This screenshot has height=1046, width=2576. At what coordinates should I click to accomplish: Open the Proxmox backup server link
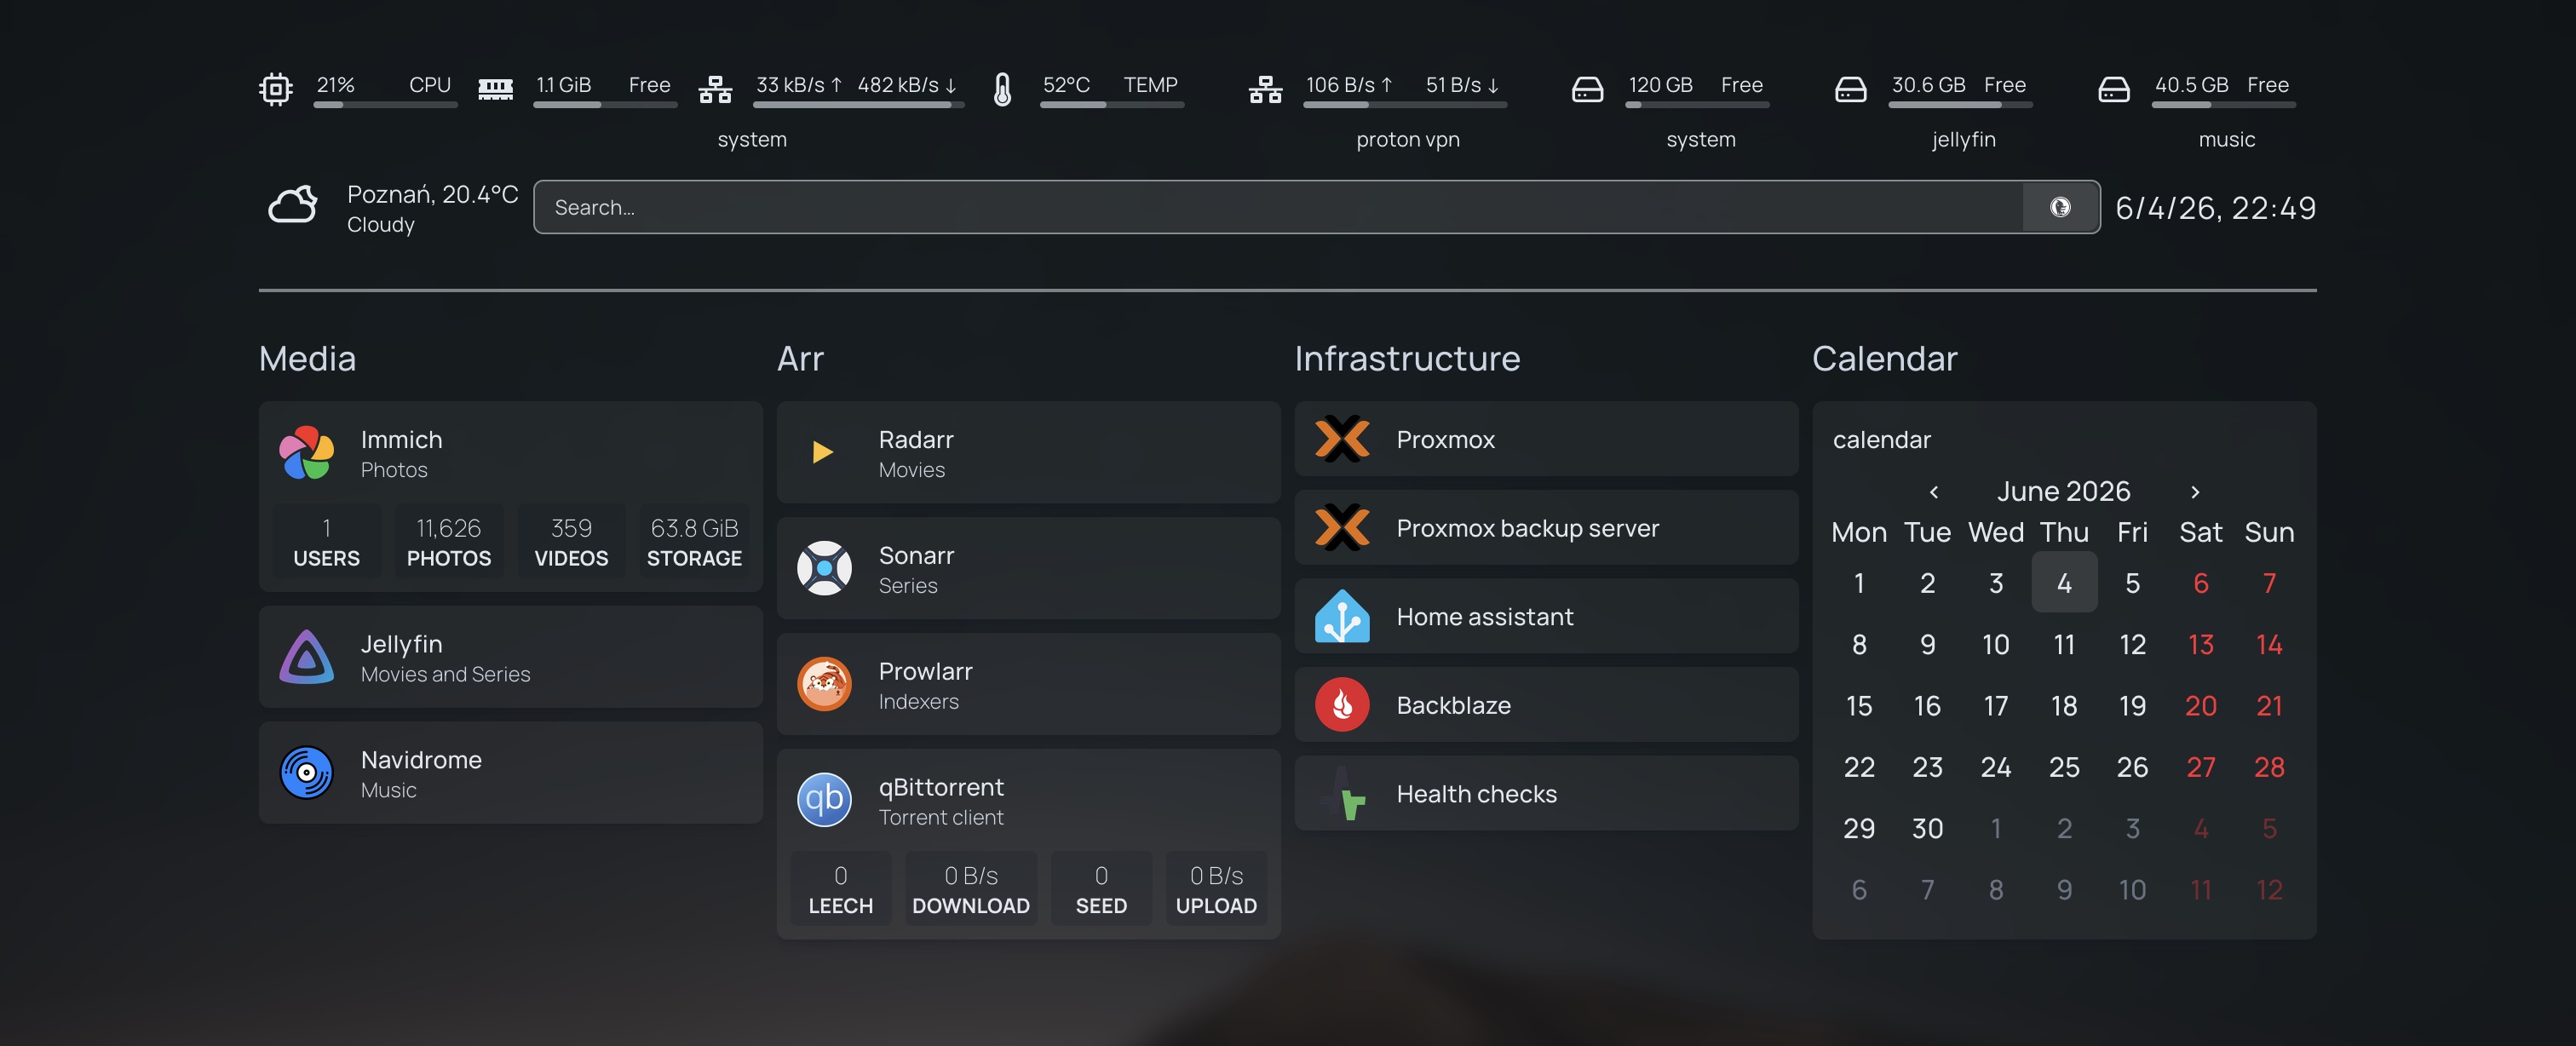(1546, 528)
